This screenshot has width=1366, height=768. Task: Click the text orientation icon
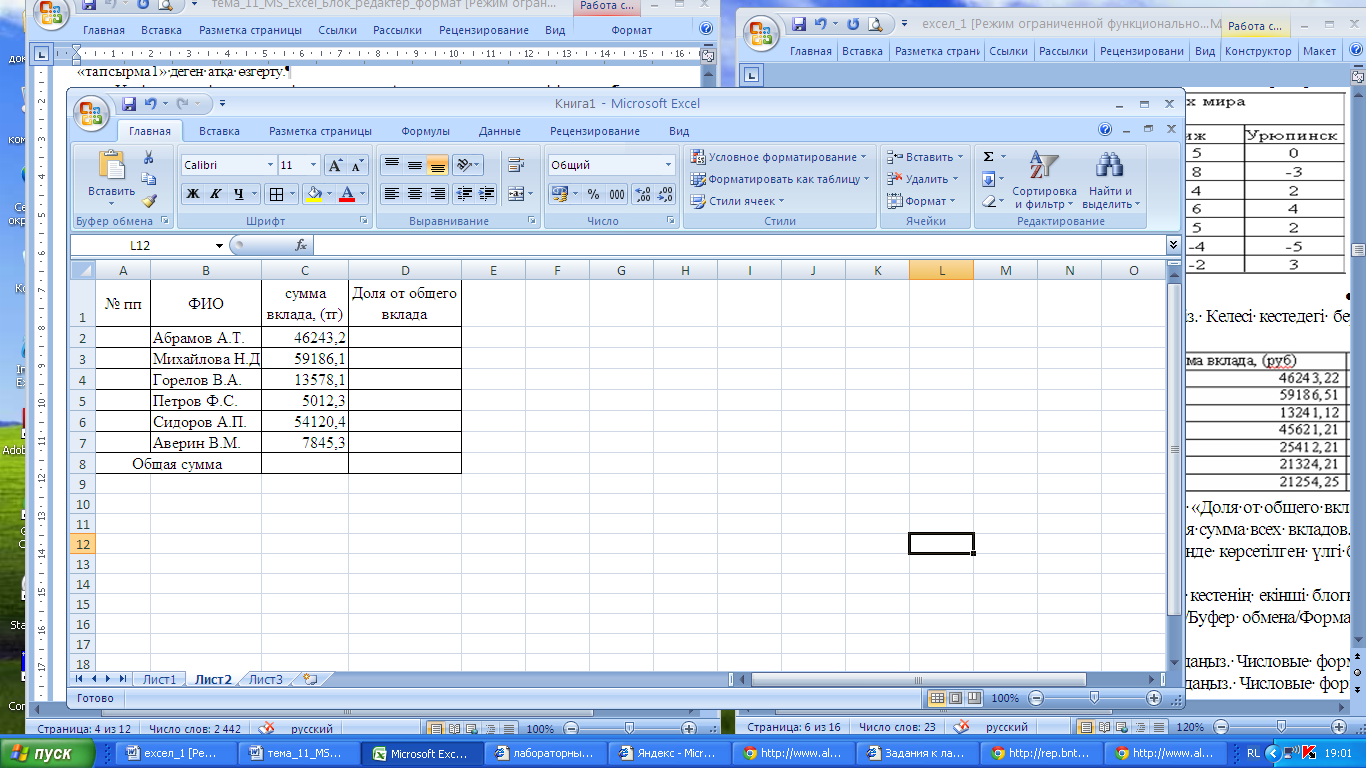tap(466, 165)
